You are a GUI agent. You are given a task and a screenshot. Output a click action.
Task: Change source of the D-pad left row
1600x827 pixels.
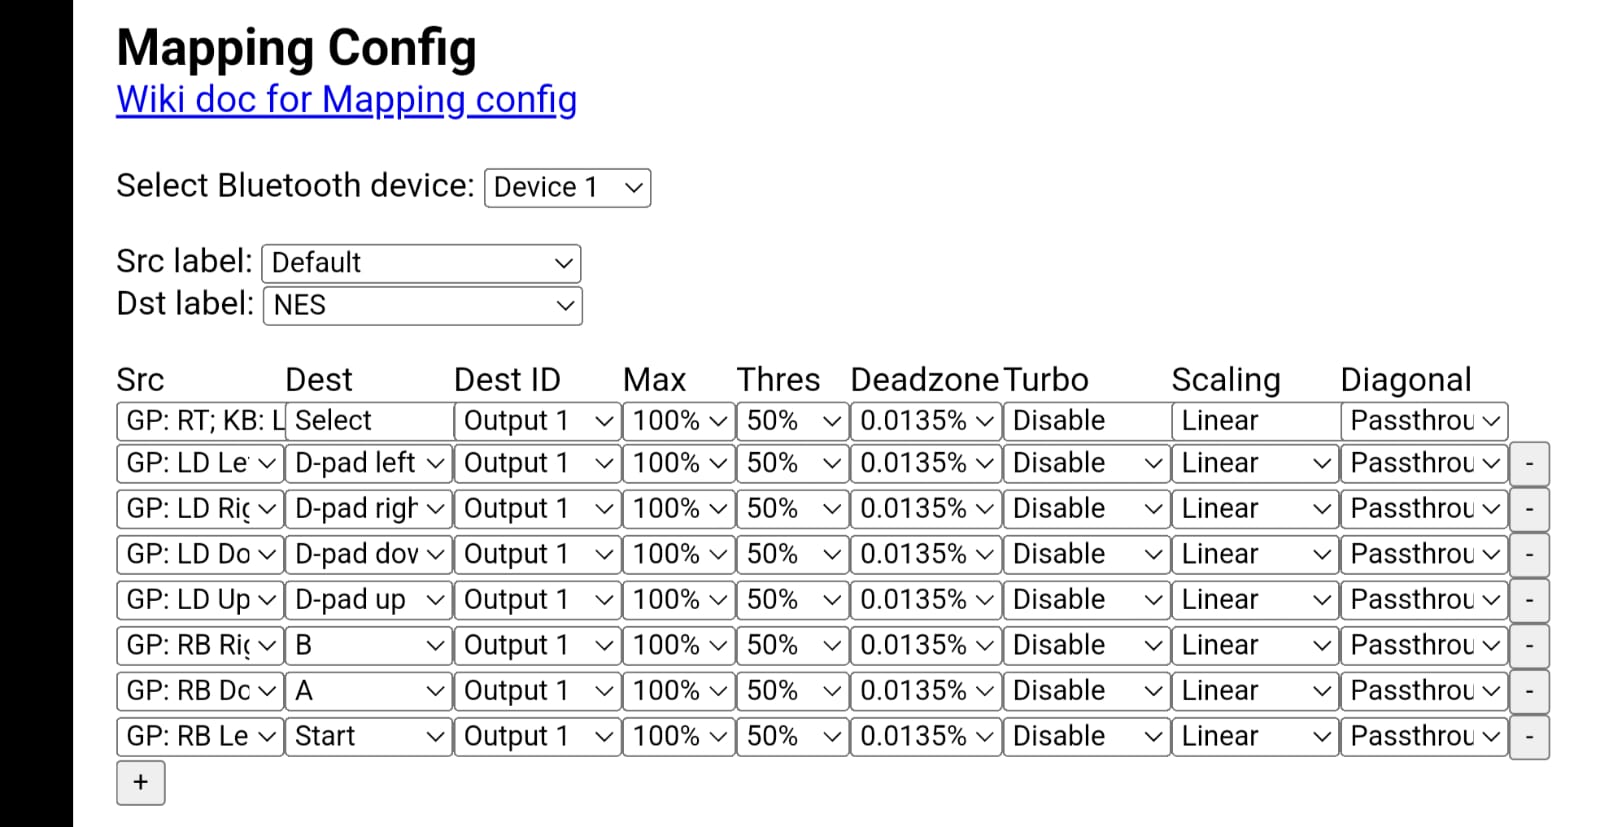[200, 463]
